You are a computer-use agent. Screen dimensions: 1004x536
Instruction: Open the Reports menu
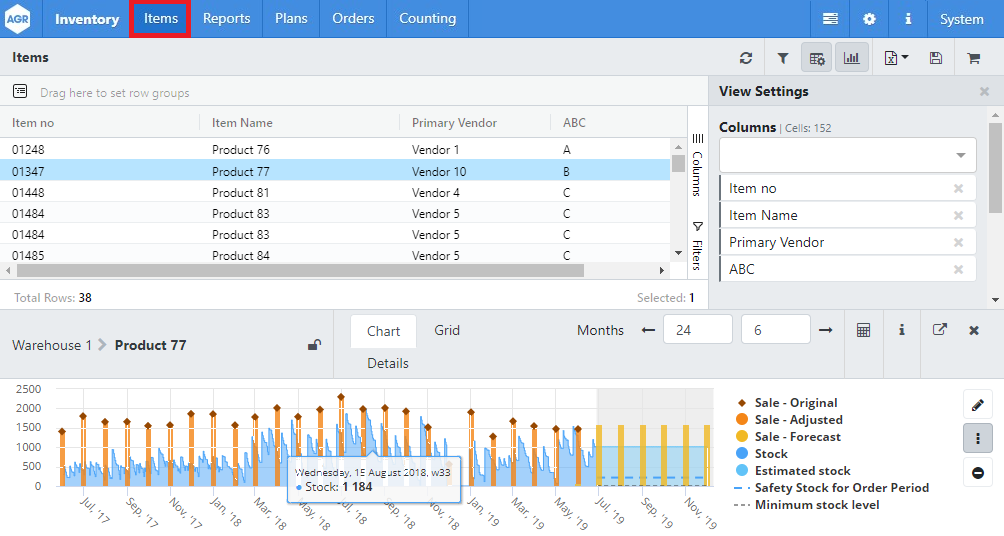click(x=226, y=19)
